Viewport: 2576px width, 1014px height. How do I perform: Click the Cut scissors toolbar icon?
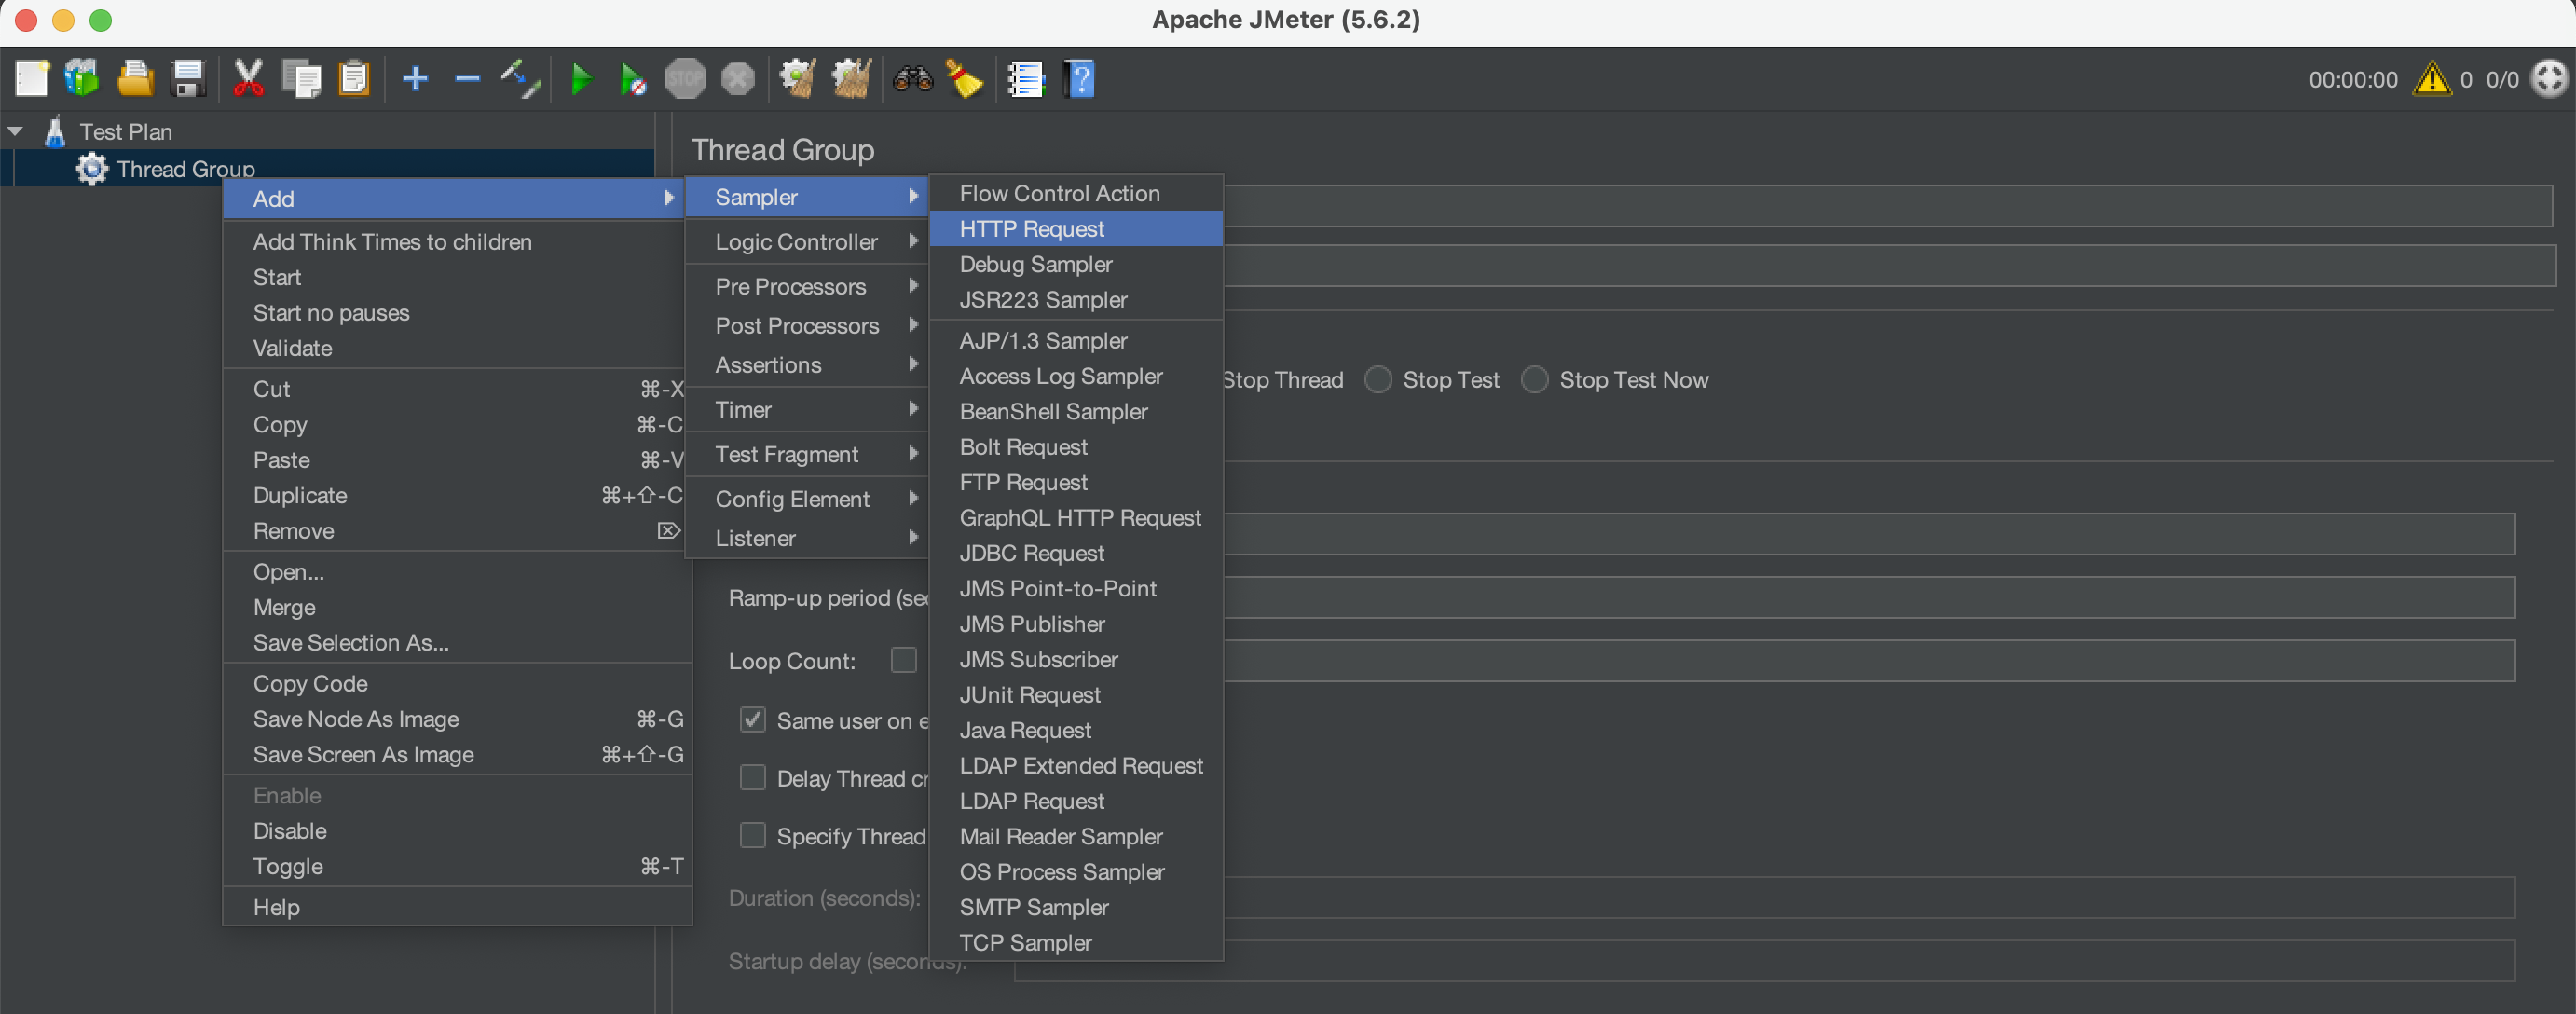click(x=248, y=79)
